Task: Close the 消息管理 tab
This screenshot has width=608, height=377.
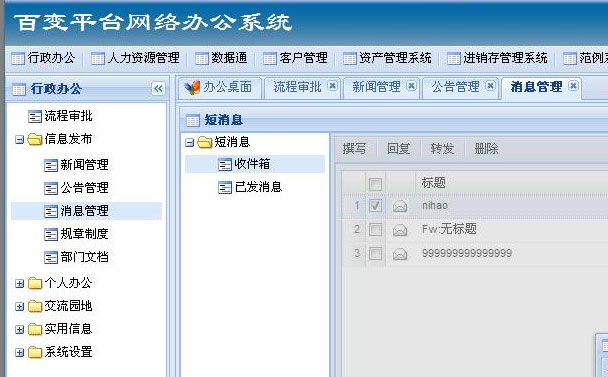Action: (x=573, y=86)
